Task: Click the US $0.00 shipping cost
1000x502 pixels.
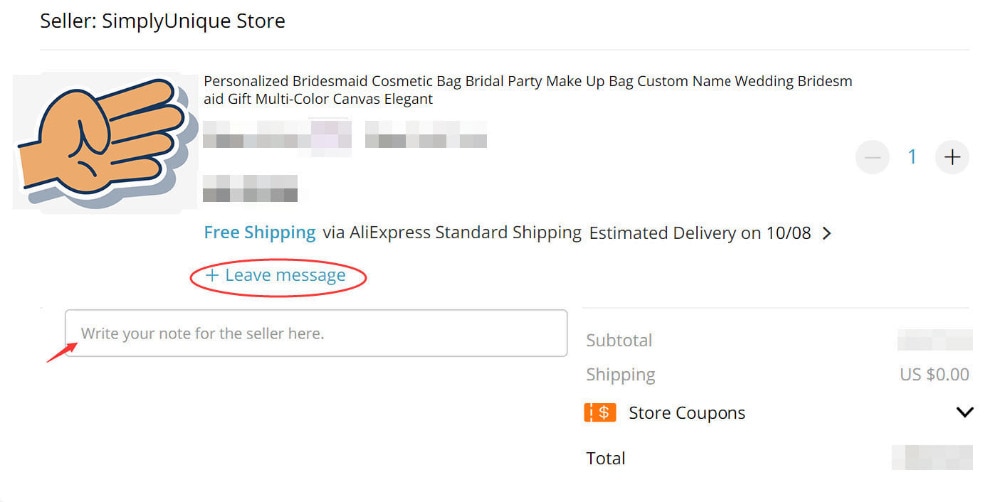Action: 934,374
